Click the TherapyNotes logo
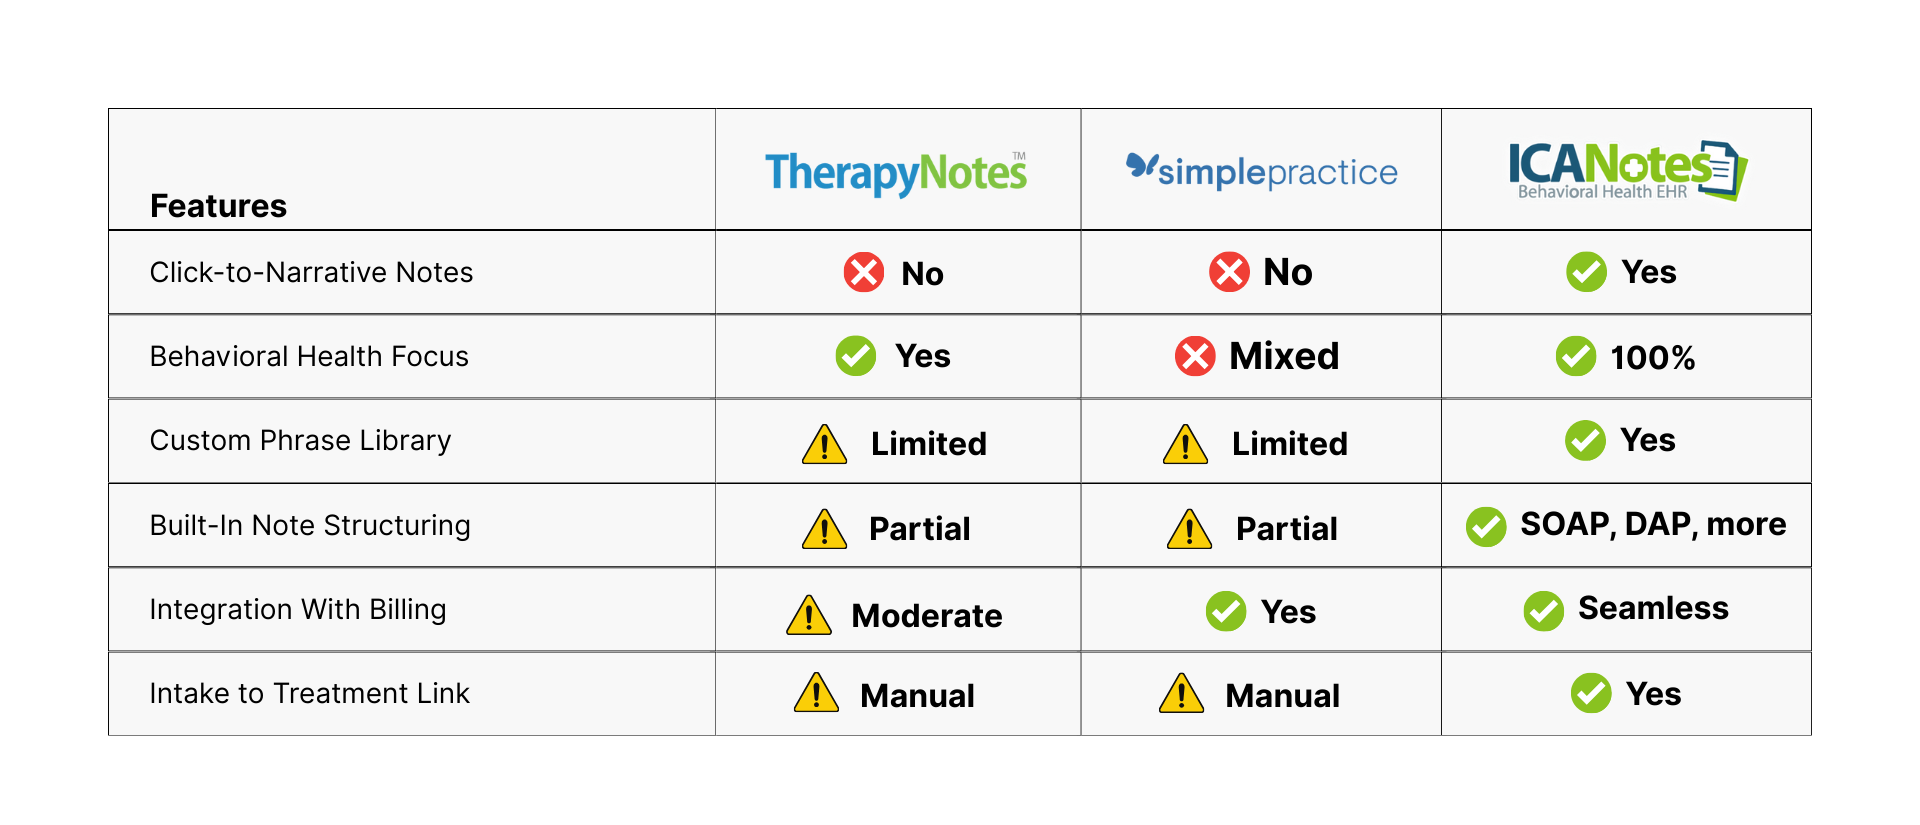The width and height of the screenshot is (1920, 825). pos(896,173)
